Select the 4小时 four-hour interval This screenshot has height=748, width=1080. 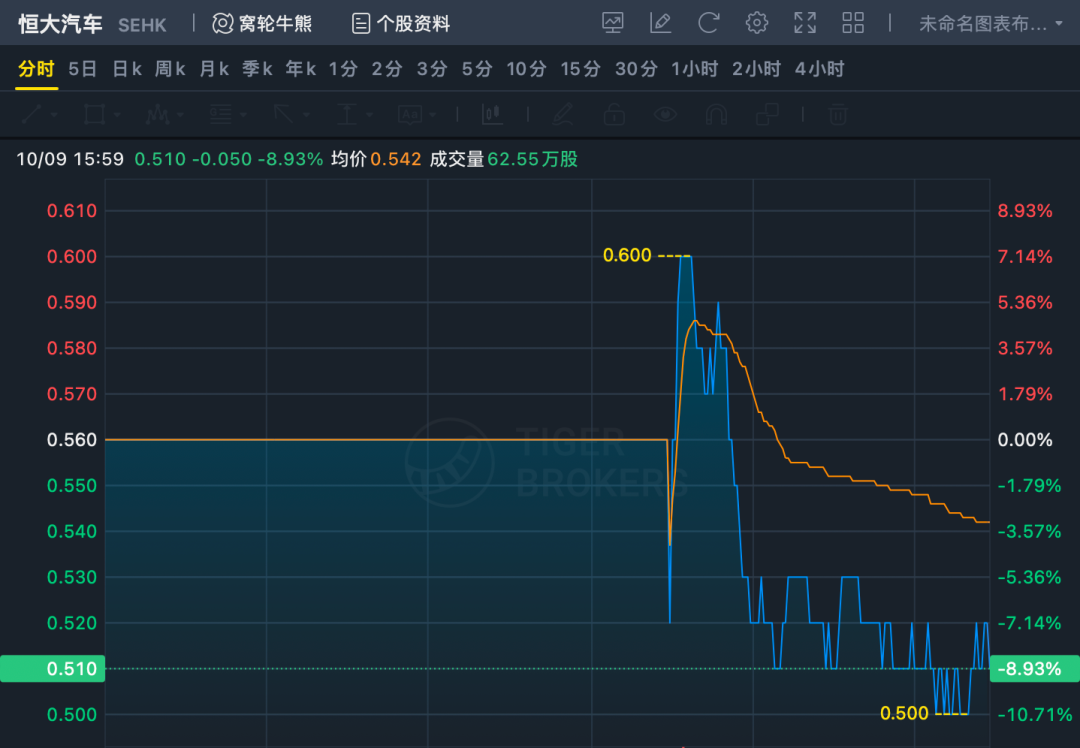(819, 69)
